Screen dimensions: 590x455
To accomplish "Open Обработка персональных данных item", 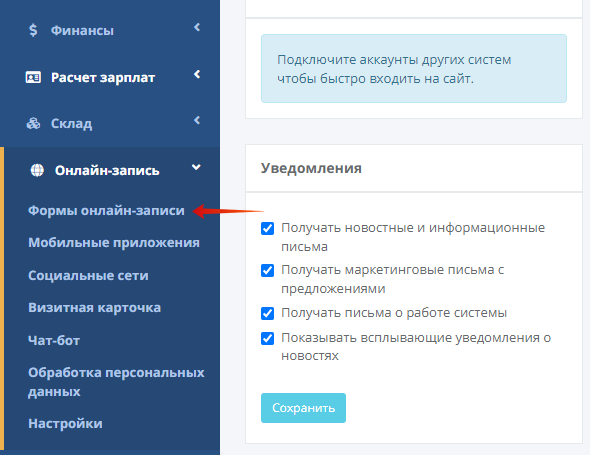I will tap(116, 382).
